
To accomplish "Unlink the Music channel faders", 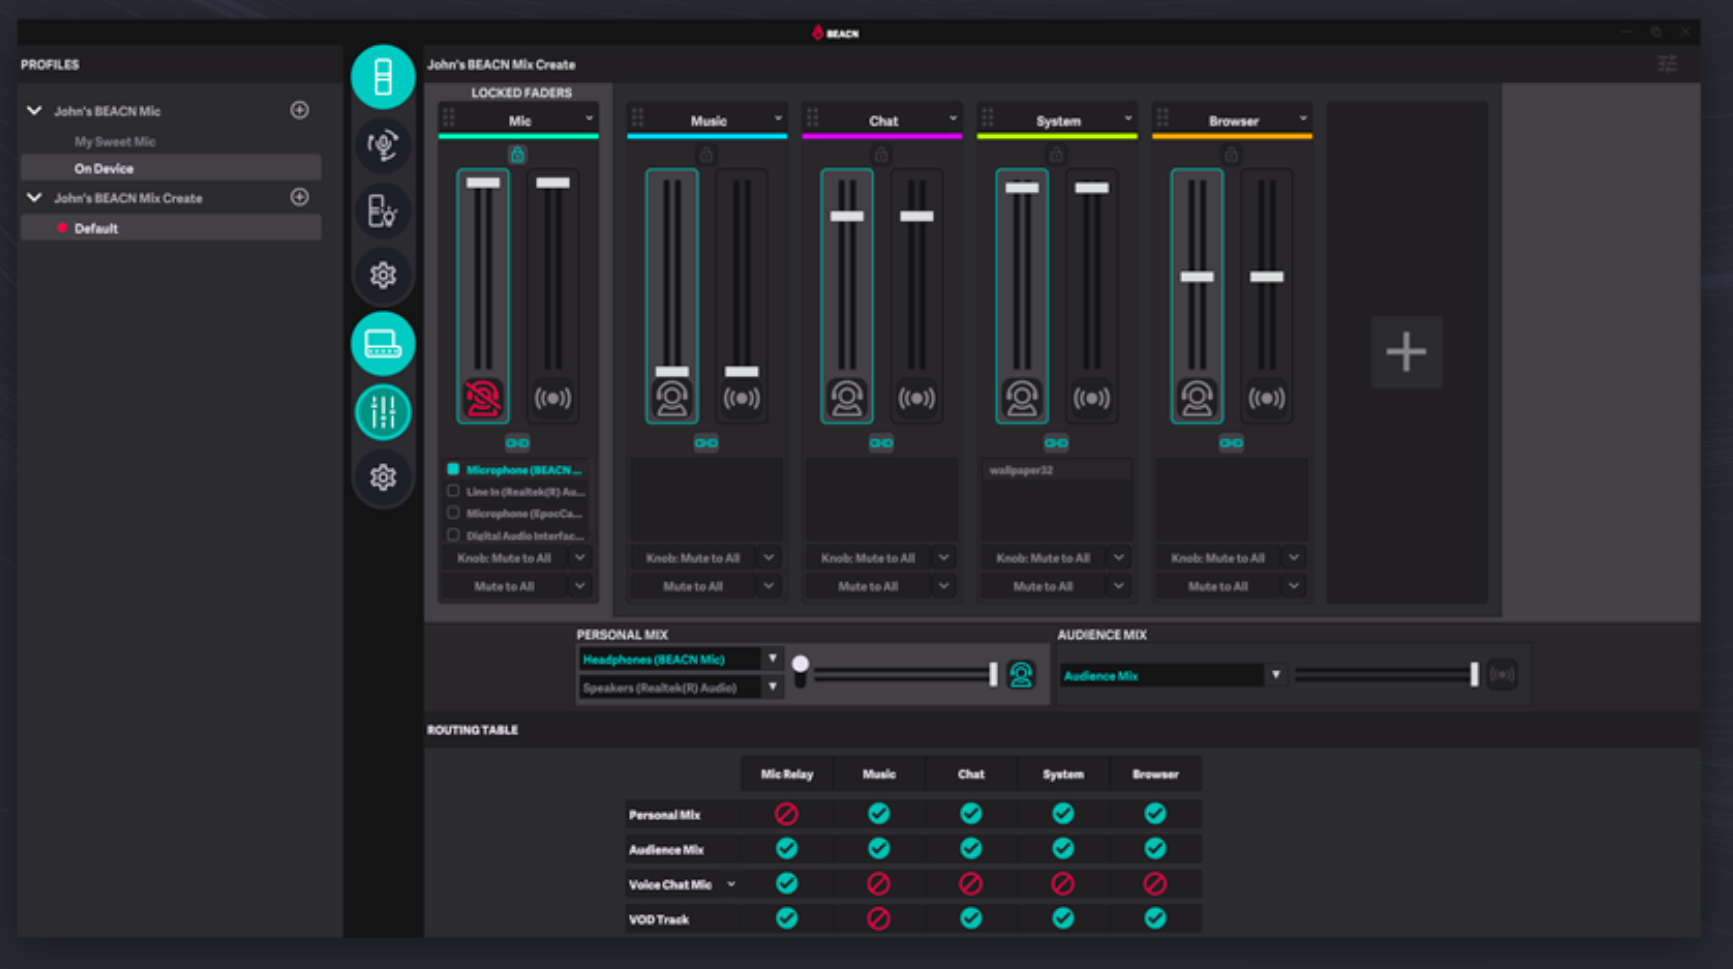I will pyautogui.click(x=706, y=443).
